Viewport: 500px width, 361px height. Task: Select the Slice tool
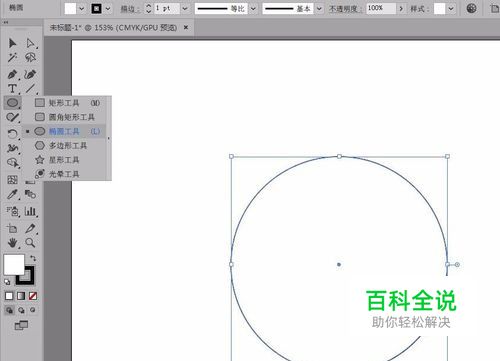pyautogui.click(x=30, y=228)
